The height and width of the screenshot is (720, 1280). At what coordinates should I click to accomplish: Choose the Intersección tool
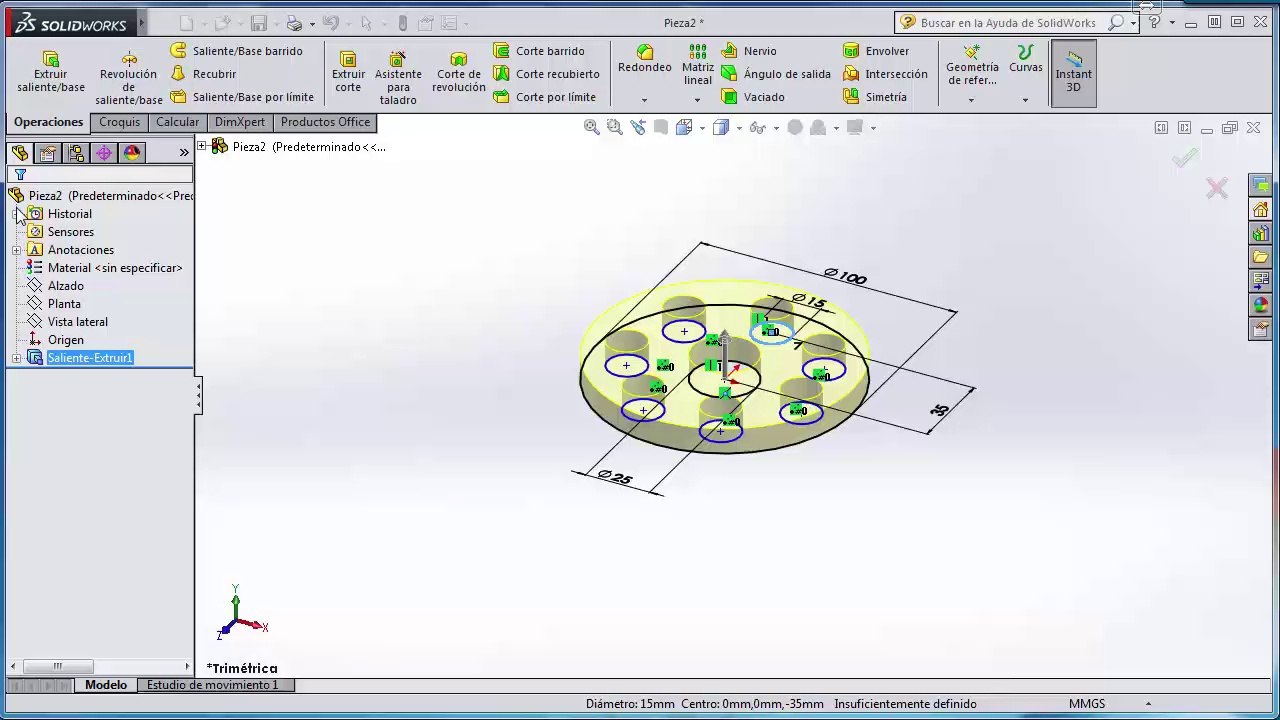tap(885, 74)
